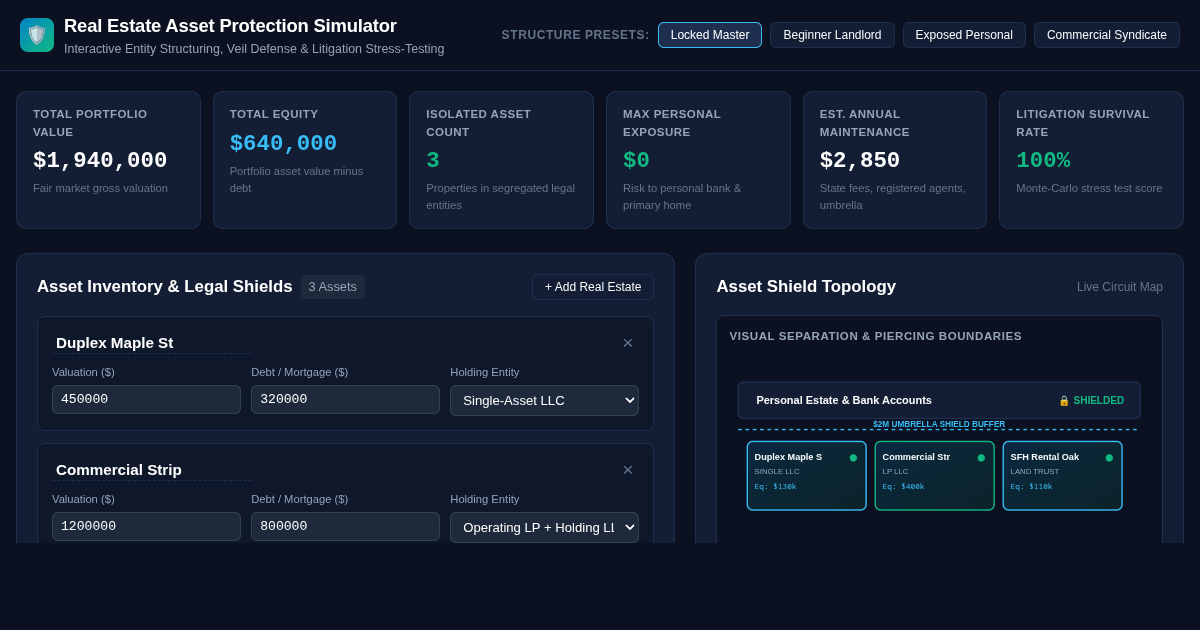Click Eq: $130k on Duplex Maple node

pos(775,487)
